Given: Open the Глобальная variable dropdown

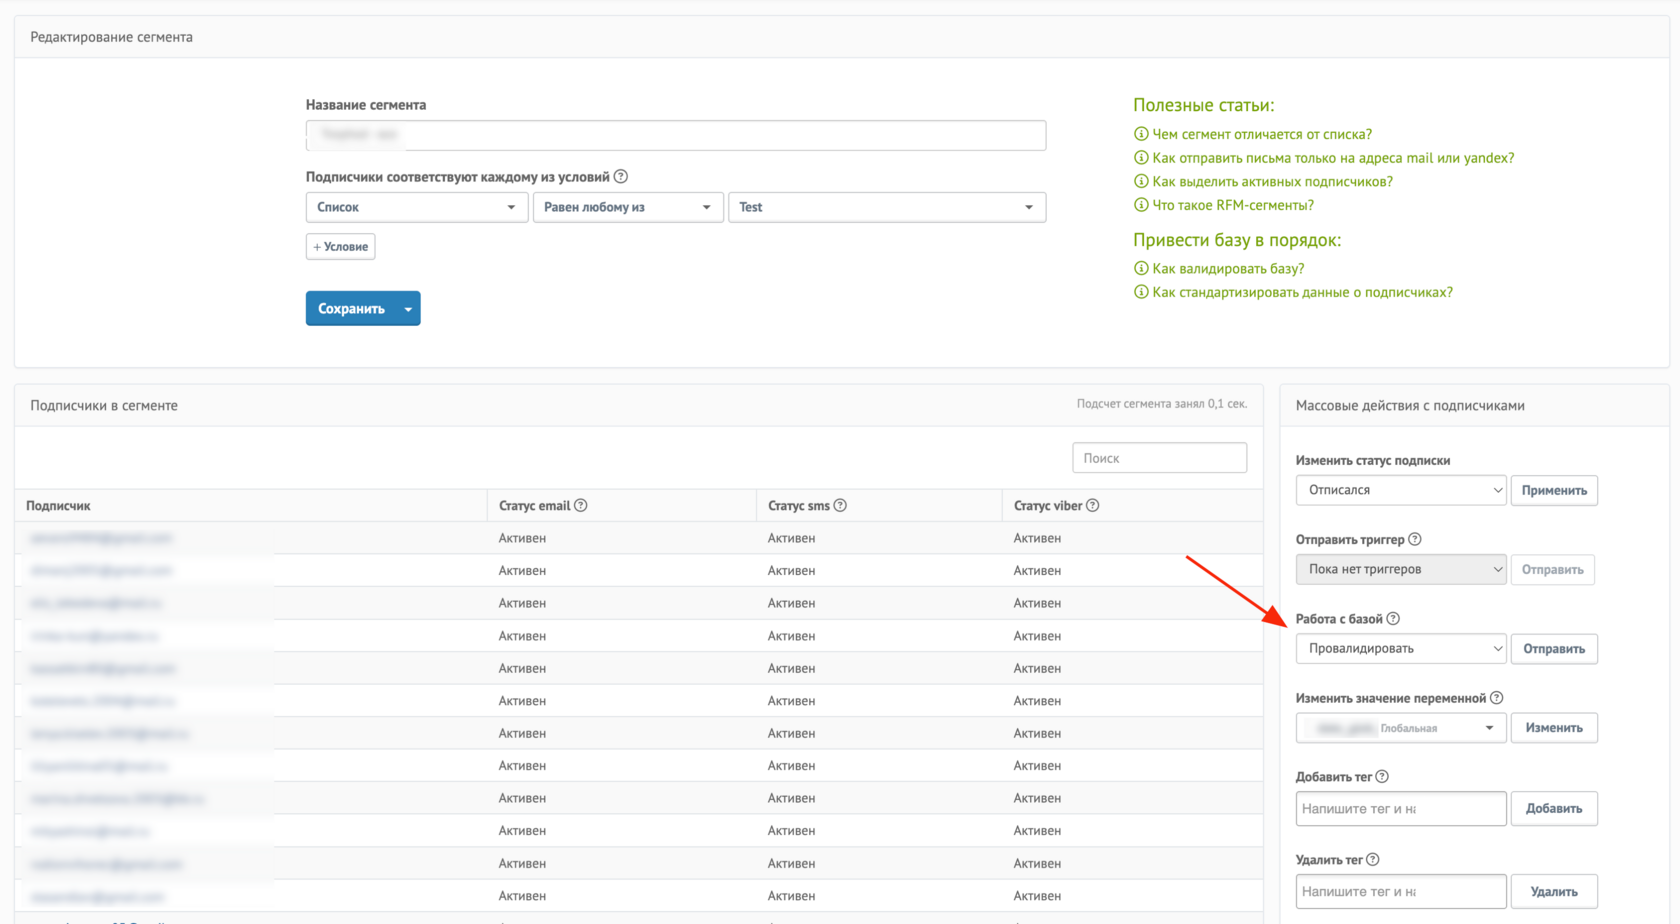Looking at the screenshot, I should click(1401, 728).
